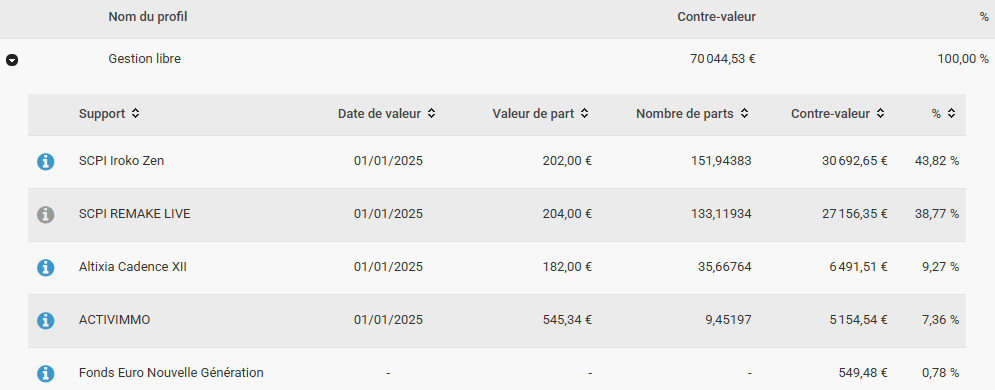The image size is (995, 390).
Task: Show info for Altixia Cadence XII
Action: click(x=45, y=268)
